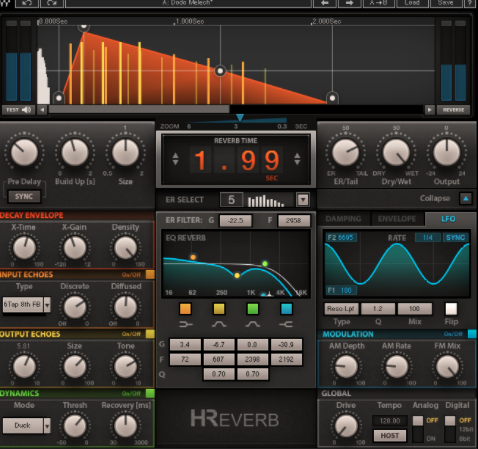Click the ER/Tail knob
The image size is (478, 449).
pyautogui.click(x=346, y=152)
